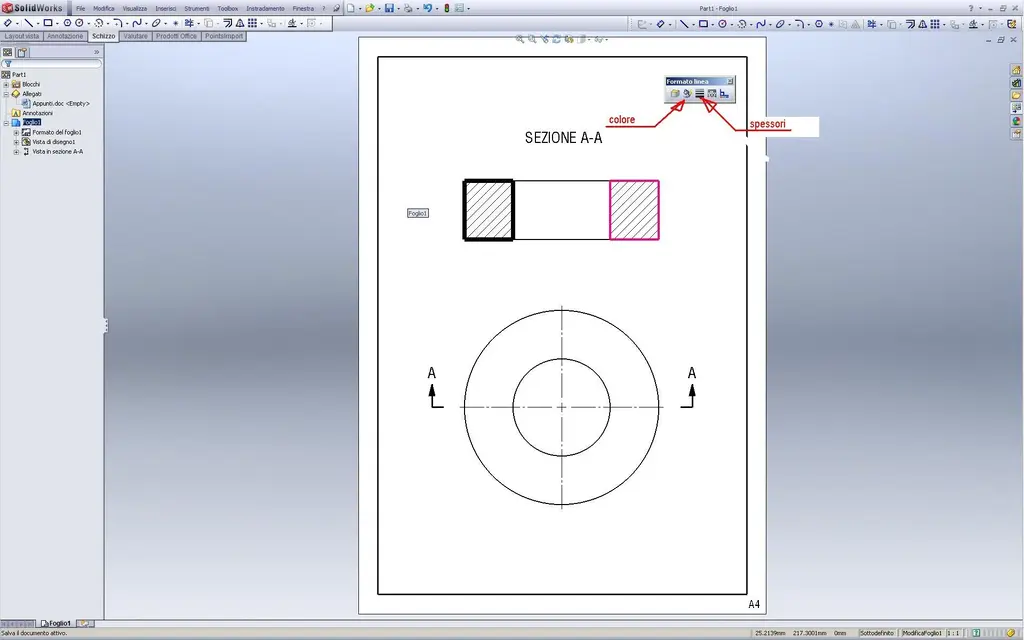Click ModificaFoglio1 in the status bar
Screen dimensions: 1024x640
[922, 633]
